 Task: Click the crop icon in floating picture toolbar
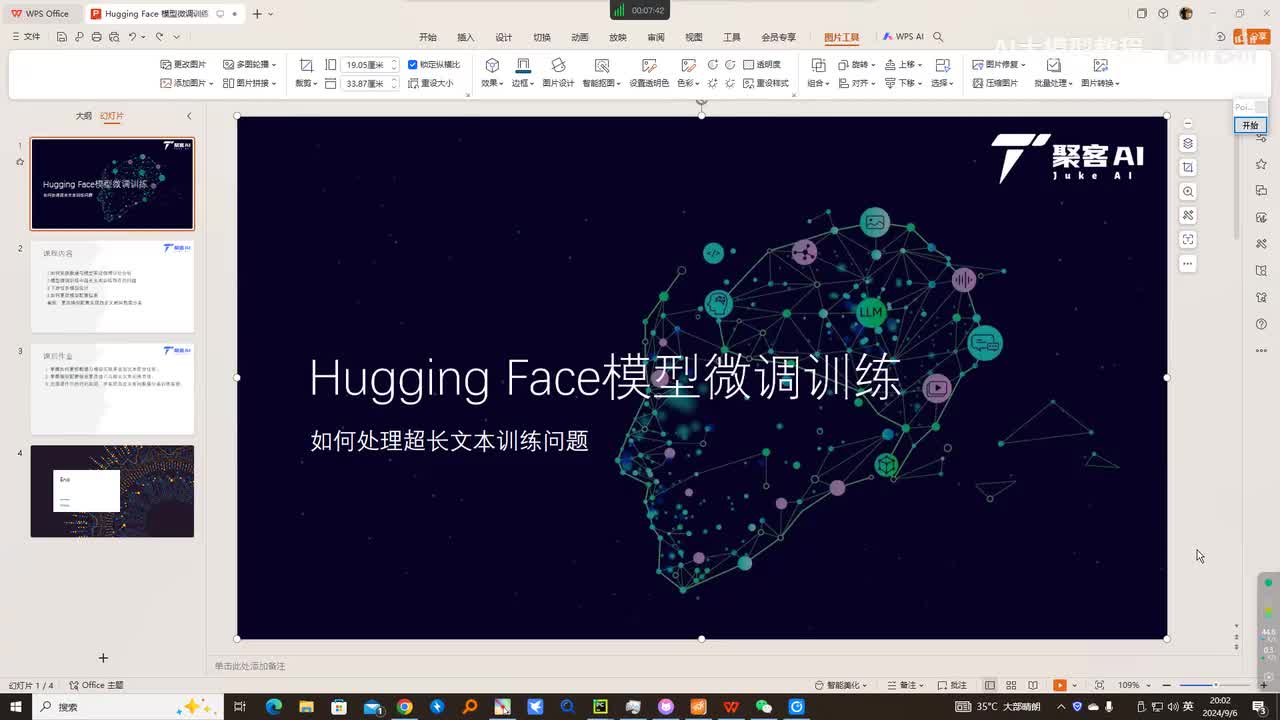pos(1188,167)
